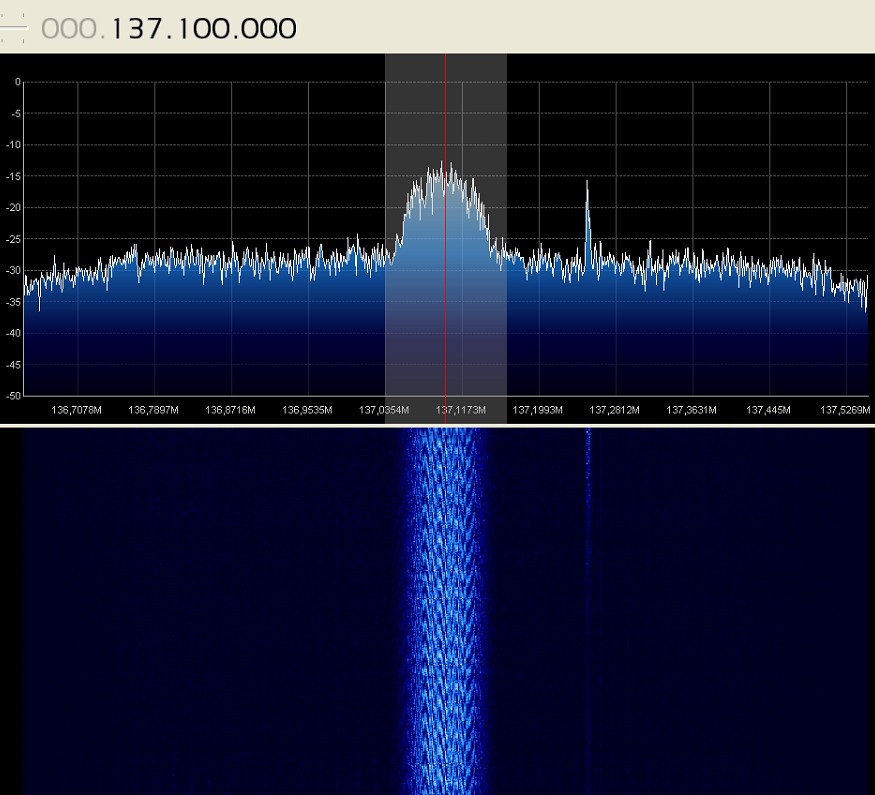Click the 137,445M frequency axis label

768,410
